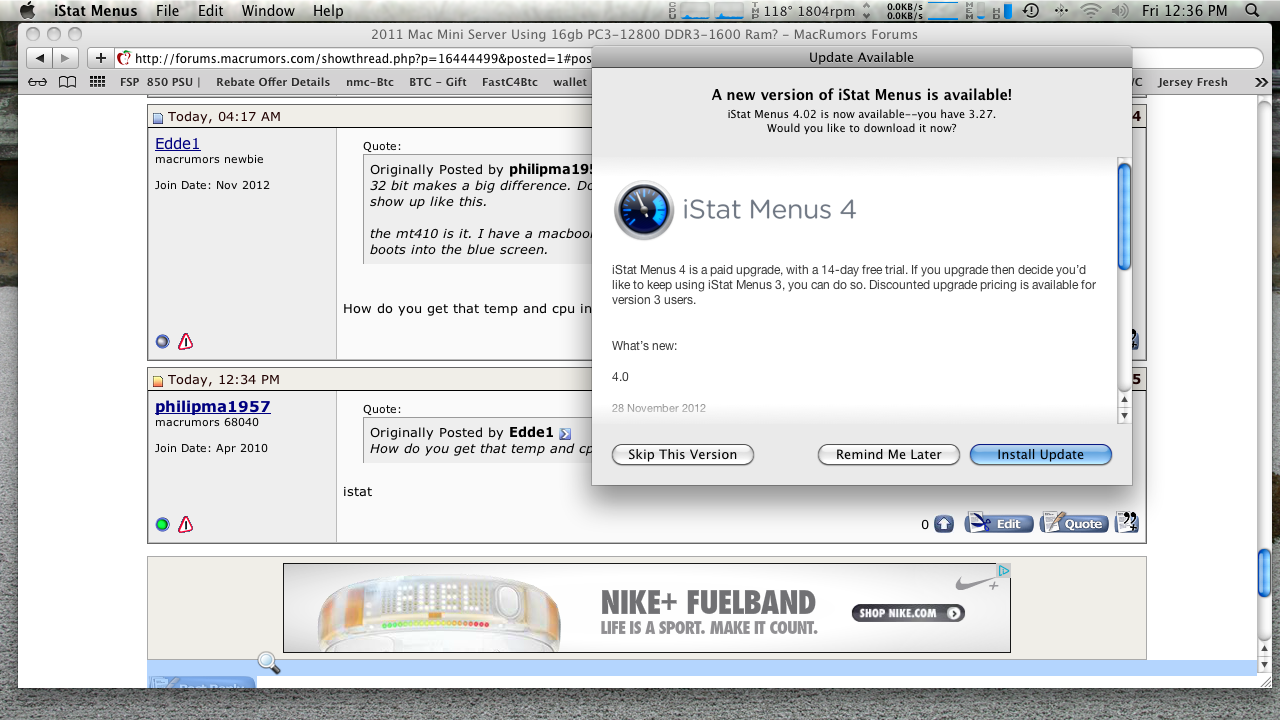Viewport: 1280px width, 720px height.
Task: Open Reading List glasses icon
Action: [x=37, y=82]
